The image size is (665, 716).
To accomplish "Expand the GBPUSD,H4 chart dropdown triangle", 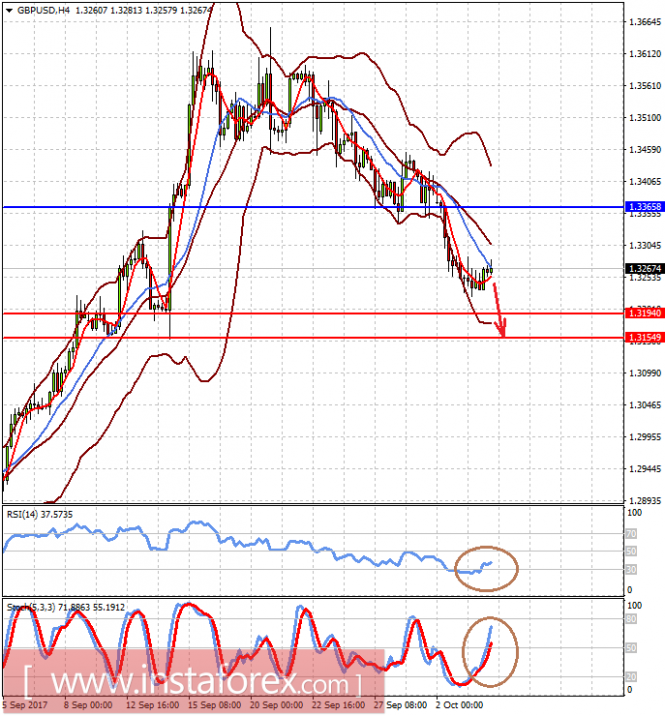I will (9, 10).
